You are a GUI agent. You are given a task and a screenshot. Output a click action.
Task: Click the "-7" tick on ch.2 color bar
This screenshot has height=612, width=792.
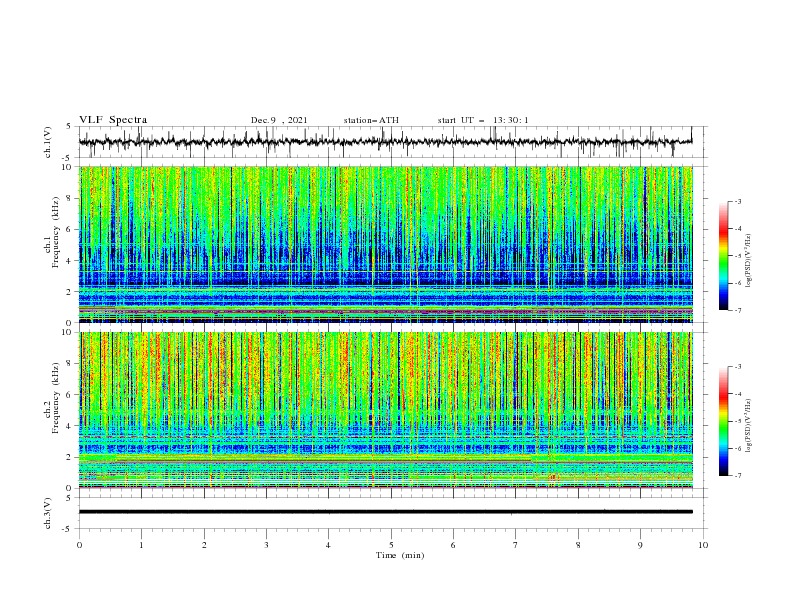(x=737, y=475)
